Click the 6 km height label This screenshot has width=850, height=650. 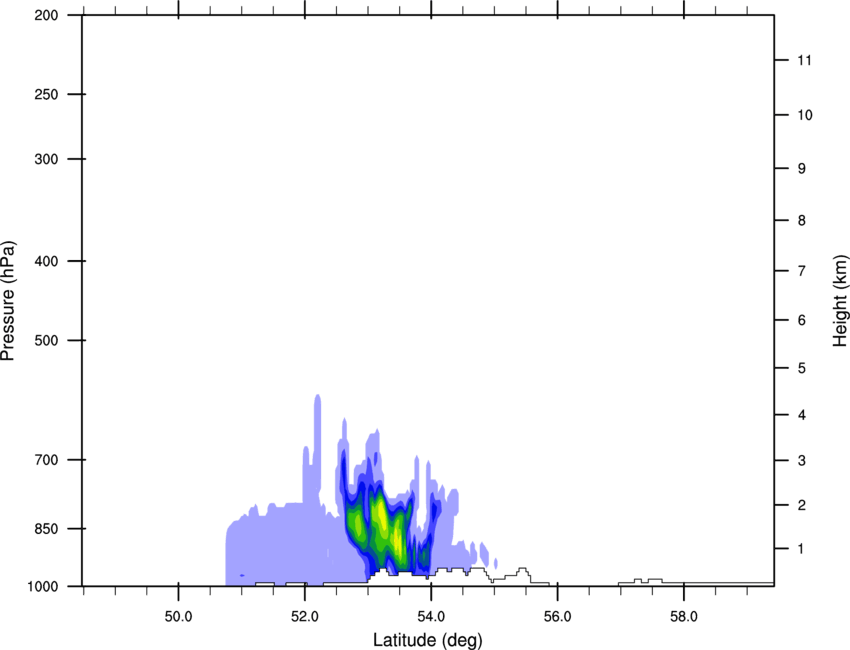coord(802,320)
